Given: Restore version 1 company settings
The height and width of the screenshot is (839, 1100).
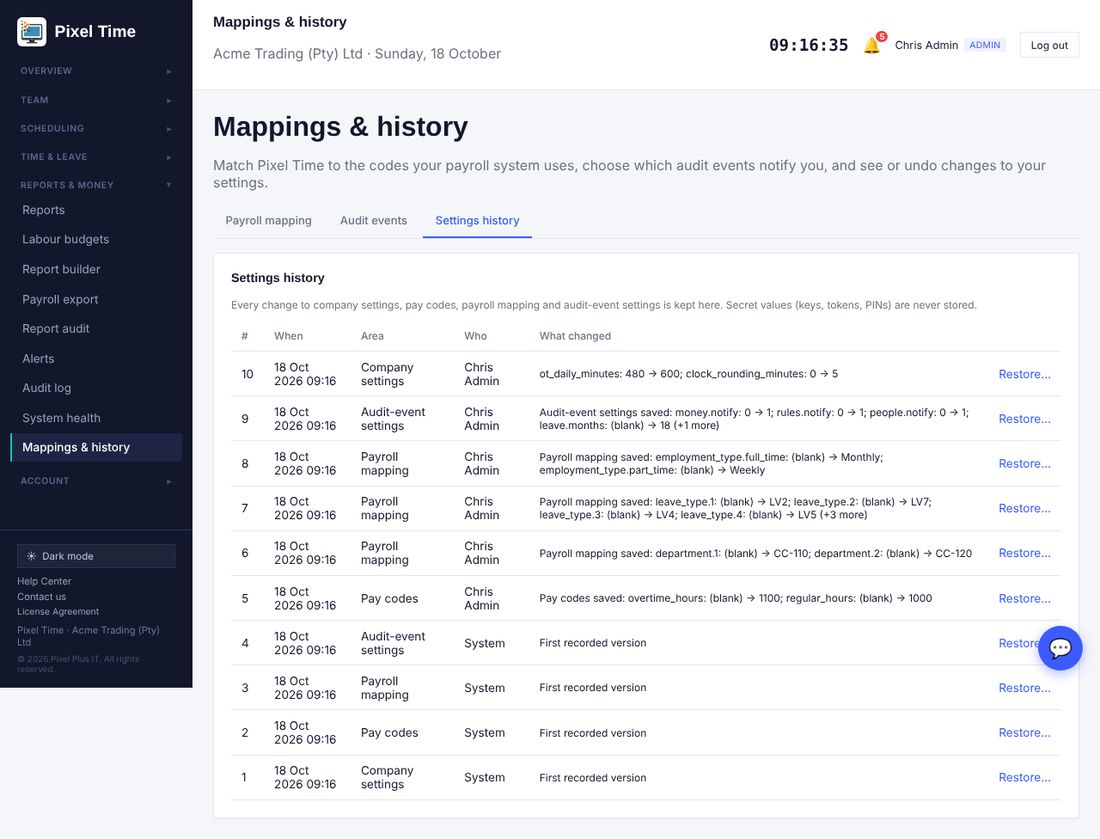Looking at the screenshot, I should (1024, 778).
